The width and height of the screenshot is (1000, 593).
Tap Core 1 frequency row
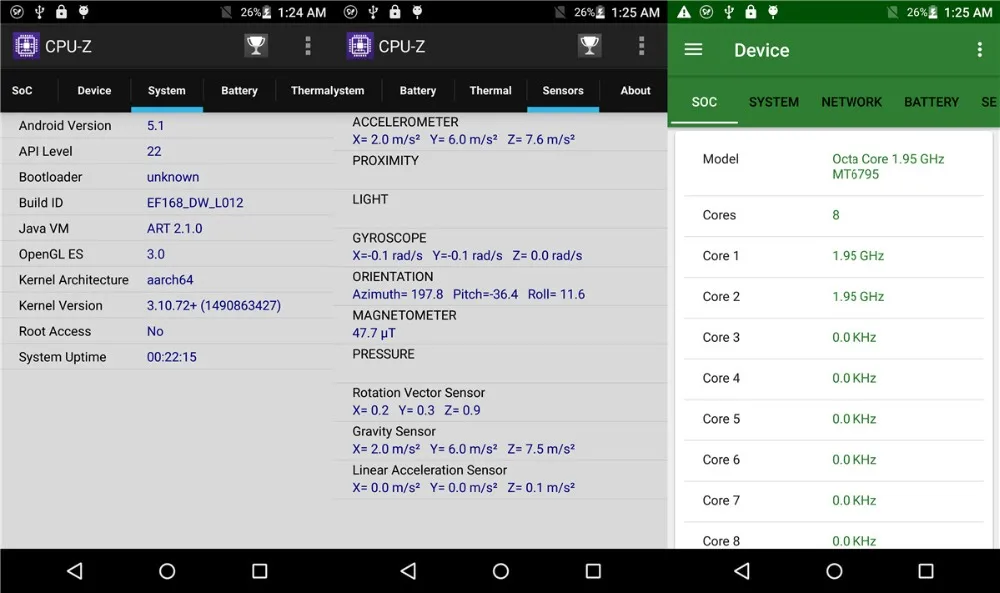pyautogui.click(x=834, y=256)
